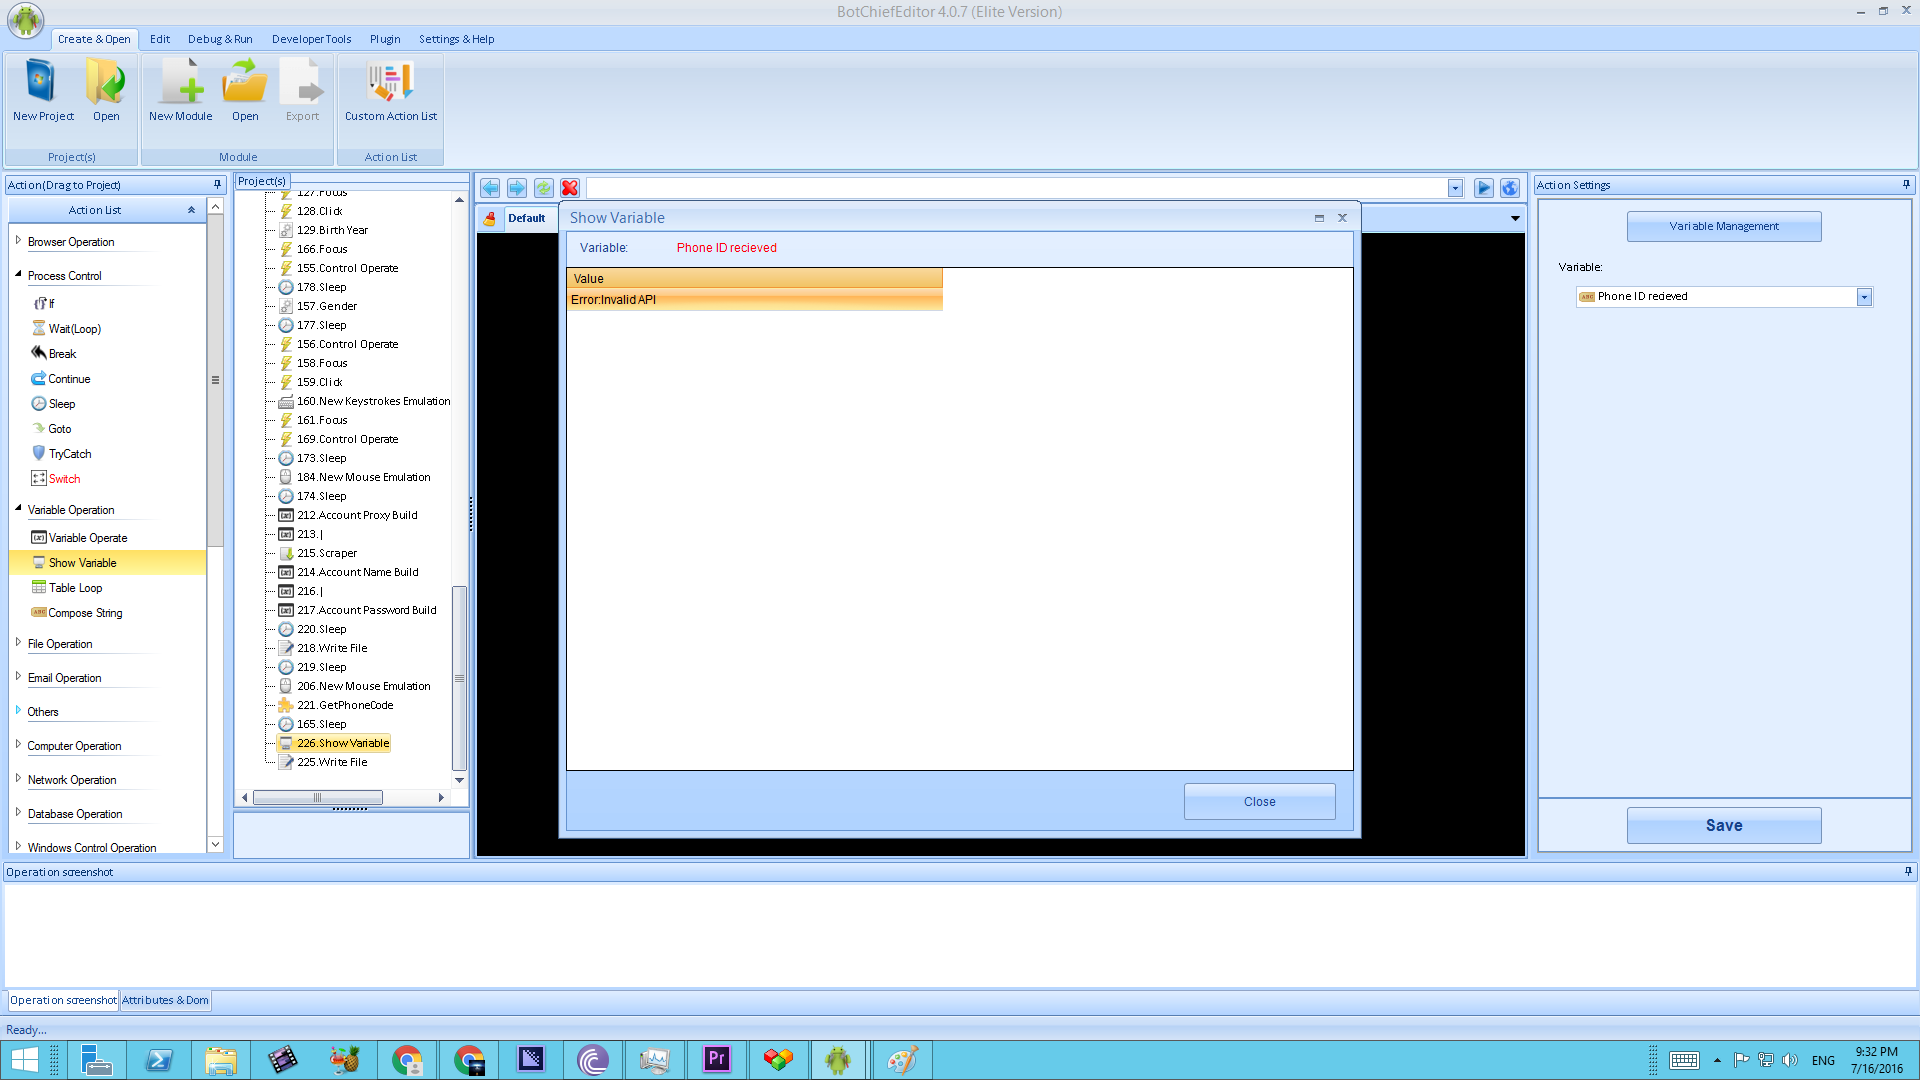The image size is (1920, 1080).
Task: Click the browser forward arrow icon
Action: tap(517, 188)
